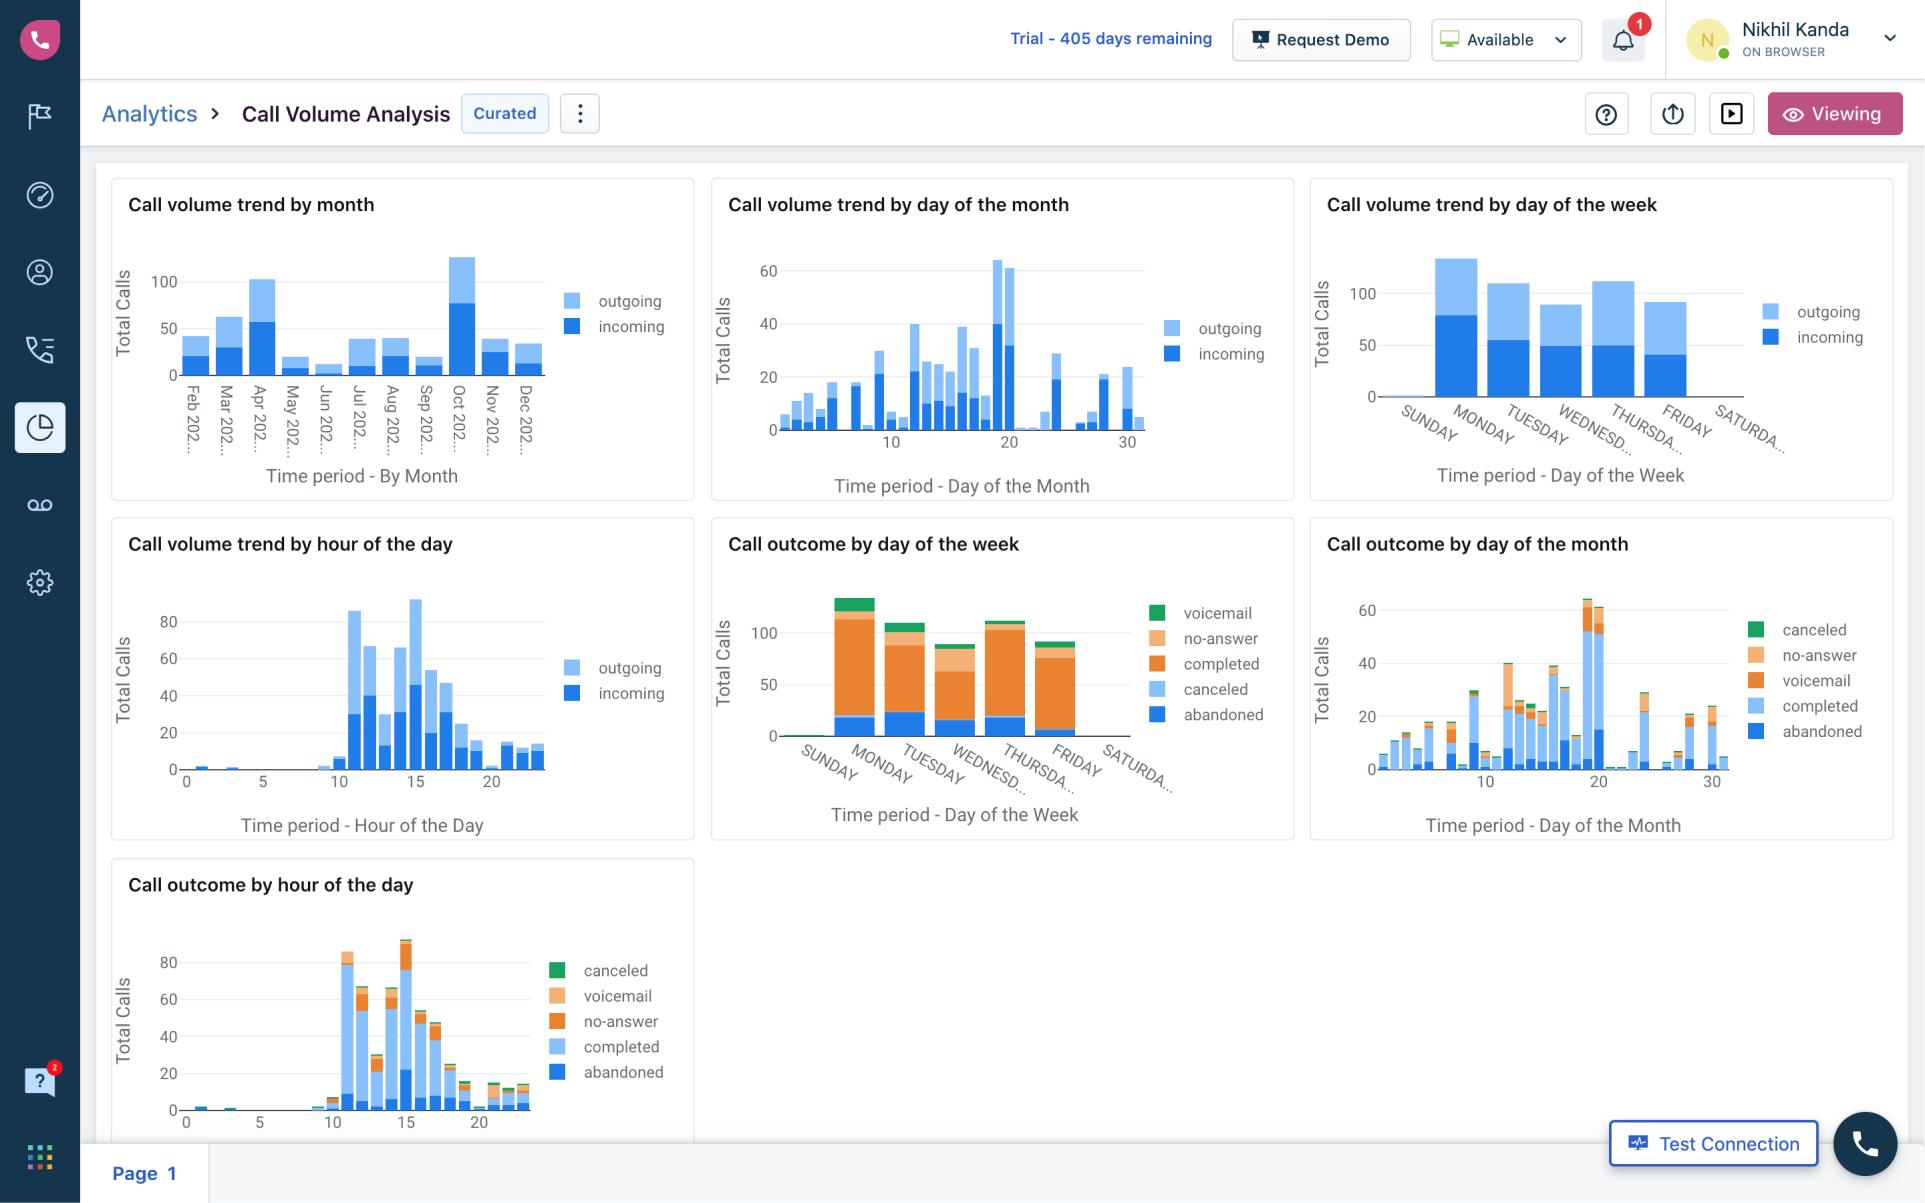Viewport: 1925px width, 1203px height.
Task: Start presentation mode with play icon
Action: (1731, 114)
